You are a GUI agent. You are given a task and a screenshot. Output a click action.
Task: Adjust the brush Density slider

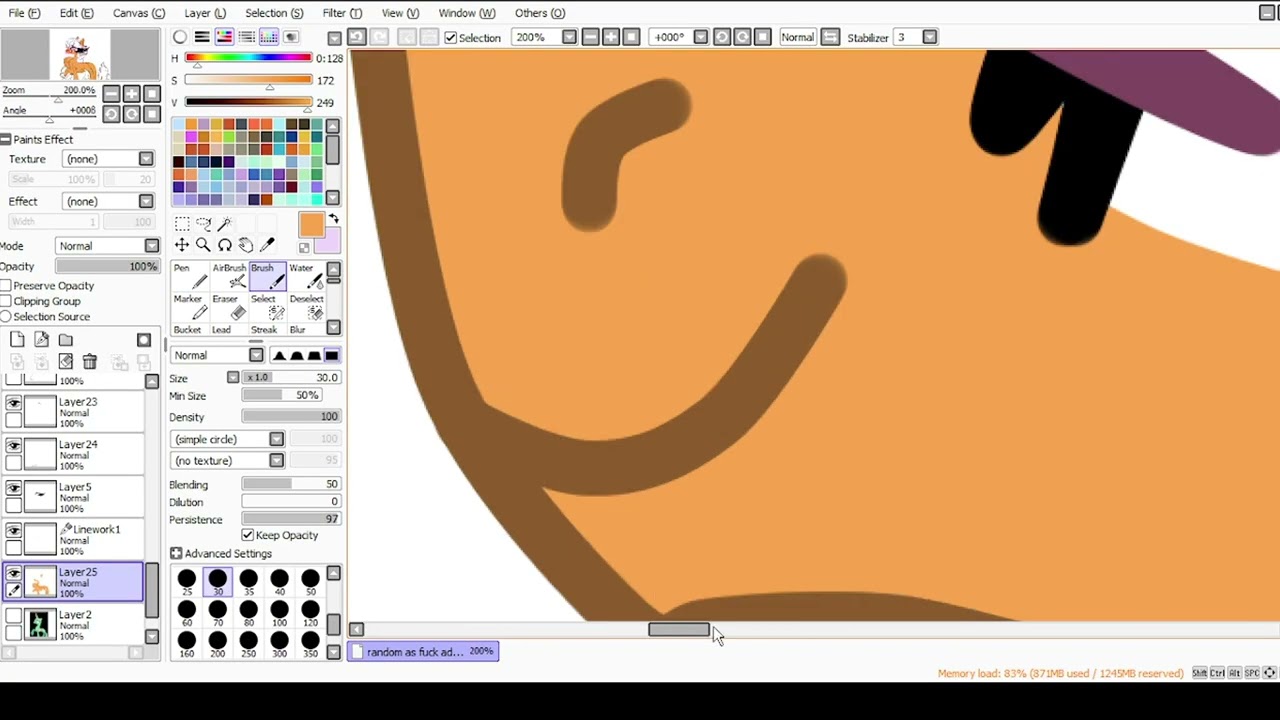291,417
